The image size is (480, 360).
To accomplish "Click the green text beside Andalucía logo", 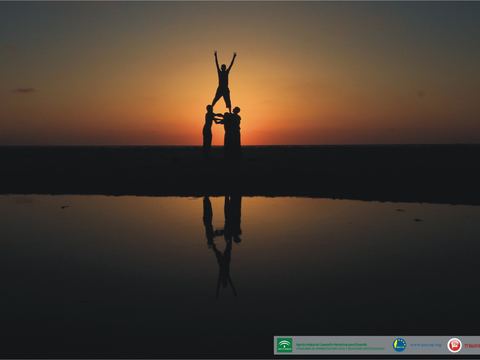I will [x=340, y=346].
